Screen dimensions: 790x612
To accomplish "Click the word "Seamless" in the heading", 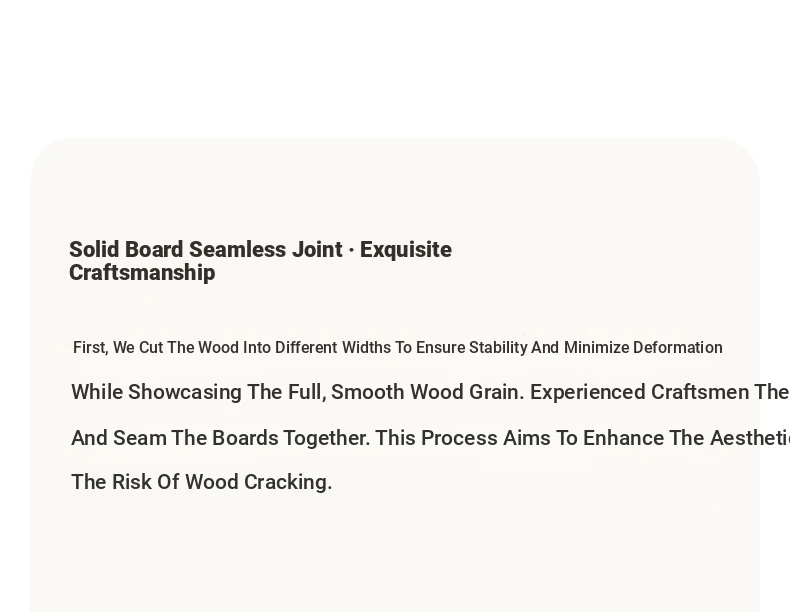I will pyautogui.click(x=236, y=250).
